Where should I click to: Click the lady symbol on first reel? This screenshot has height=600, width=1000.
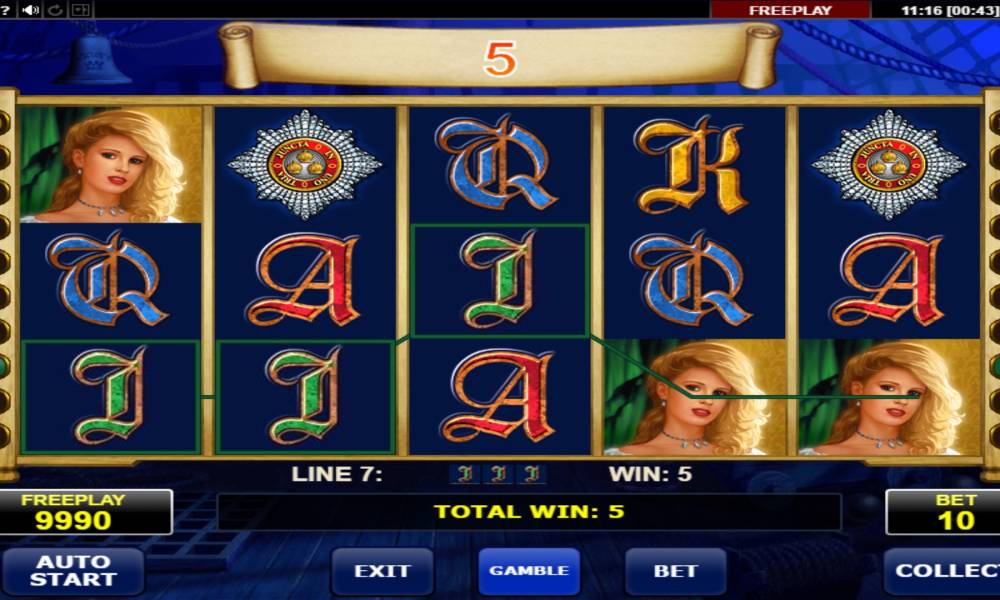click(111, 165)
